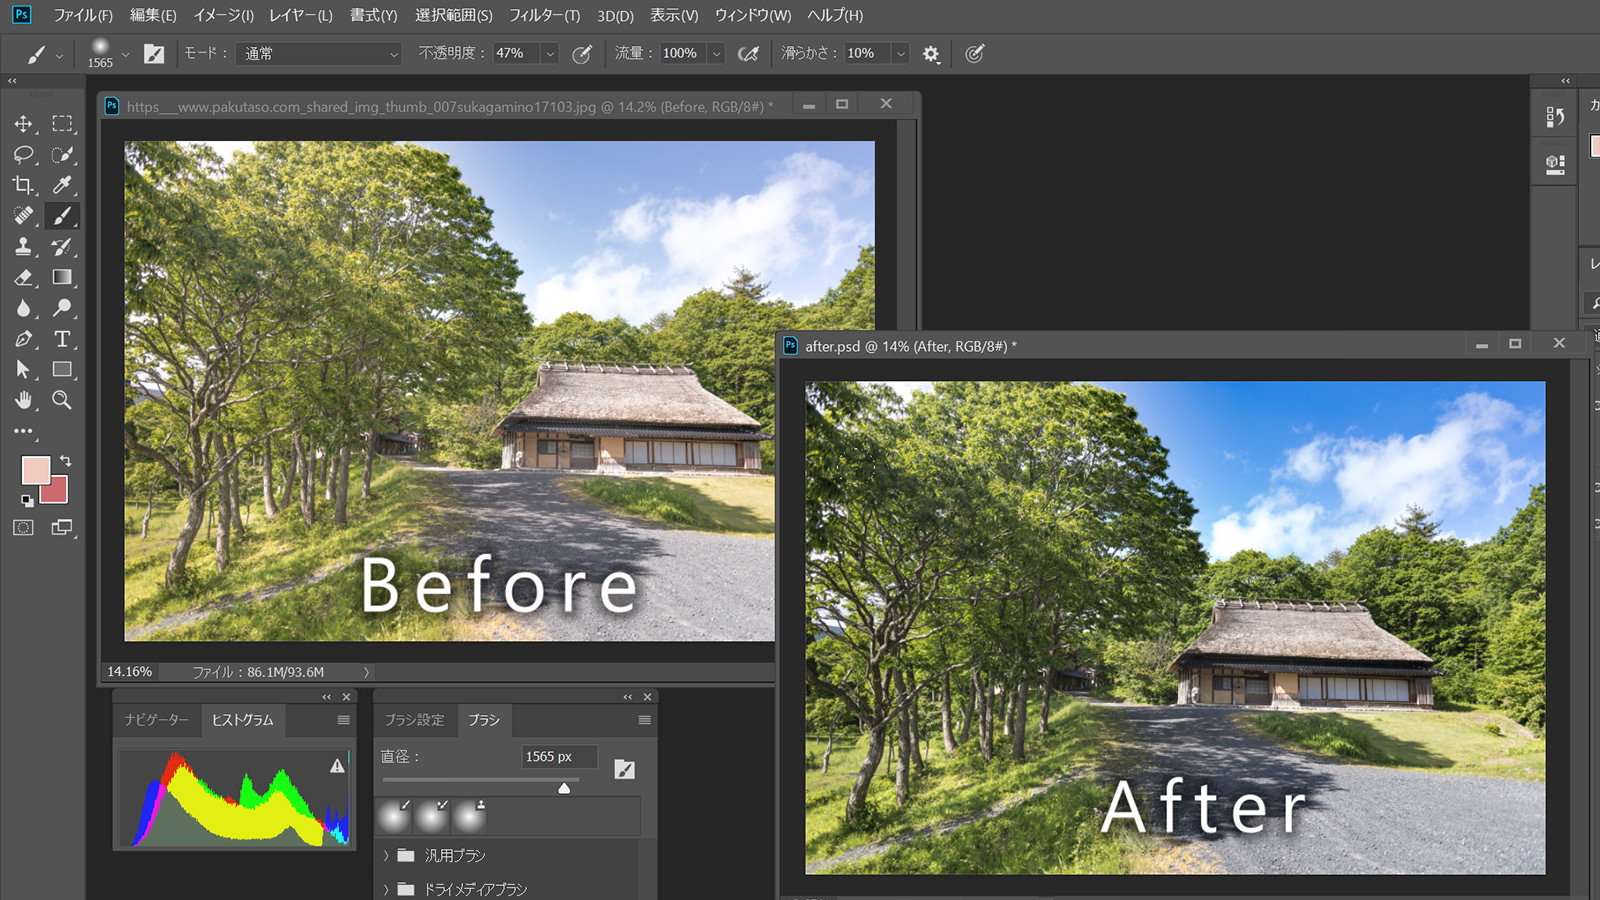Toggle Quick Mask mode
The height and width of the screenshot is (900, 1600).
(23, 527)
